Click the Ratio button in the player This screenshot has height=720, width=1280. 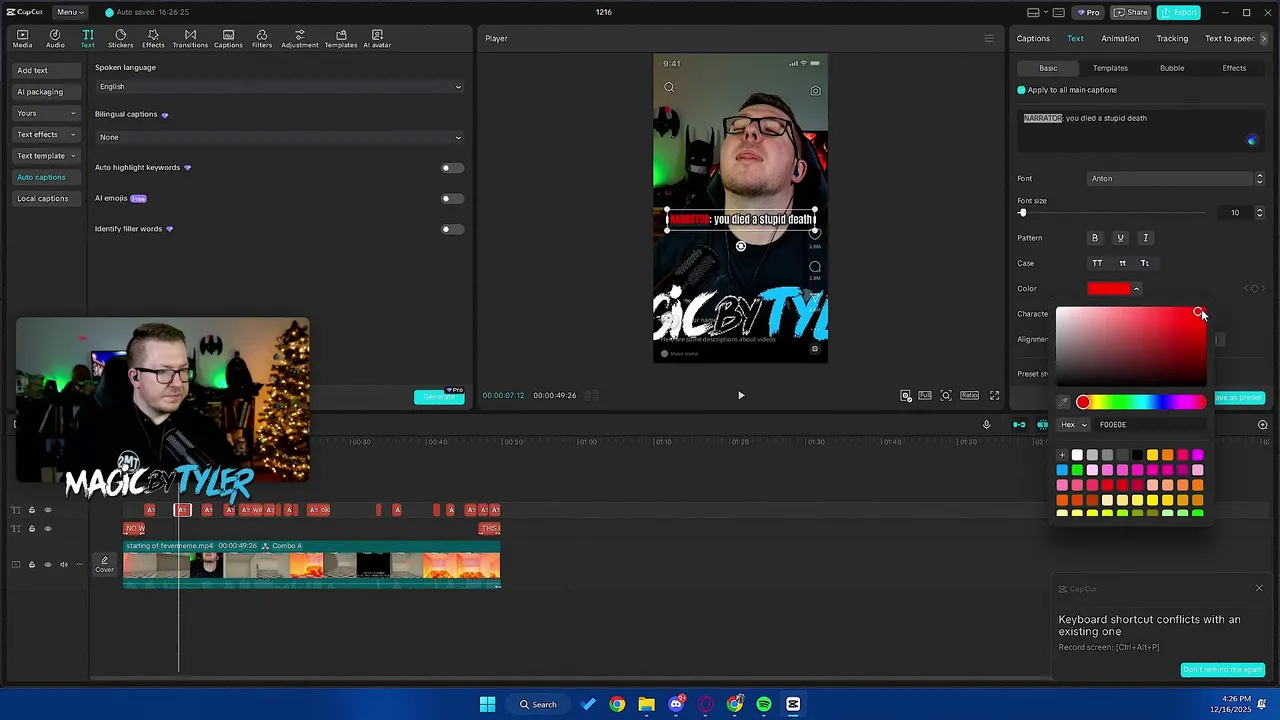point(969,395)
